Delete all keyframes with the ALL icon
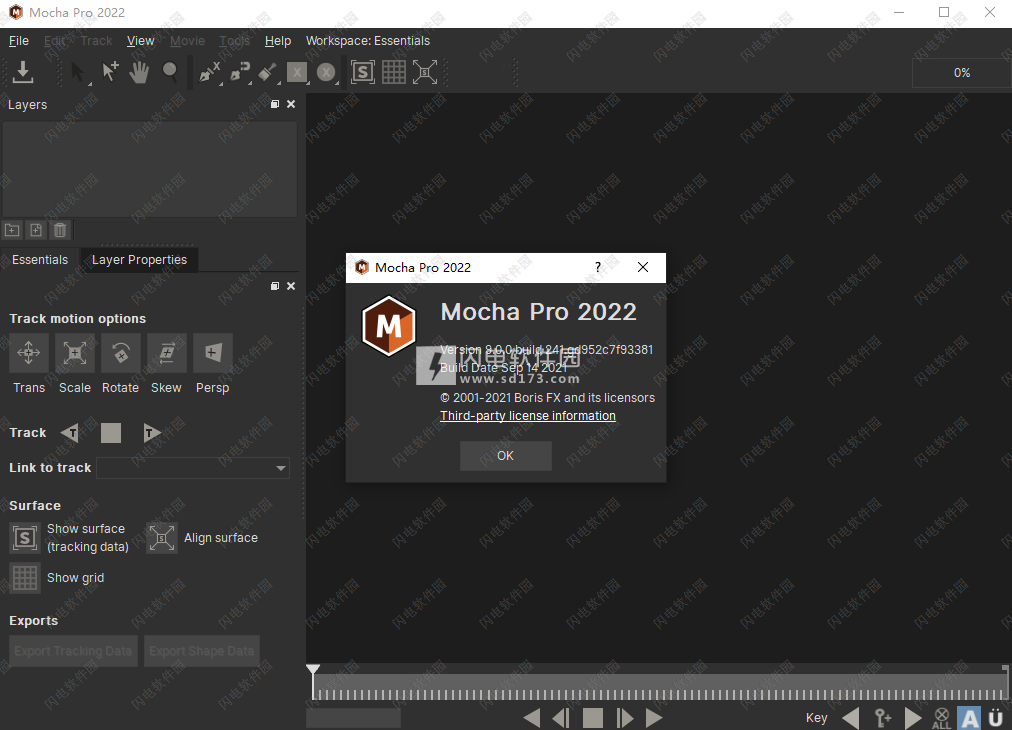Screen dimensions: 1012x730 942,718
